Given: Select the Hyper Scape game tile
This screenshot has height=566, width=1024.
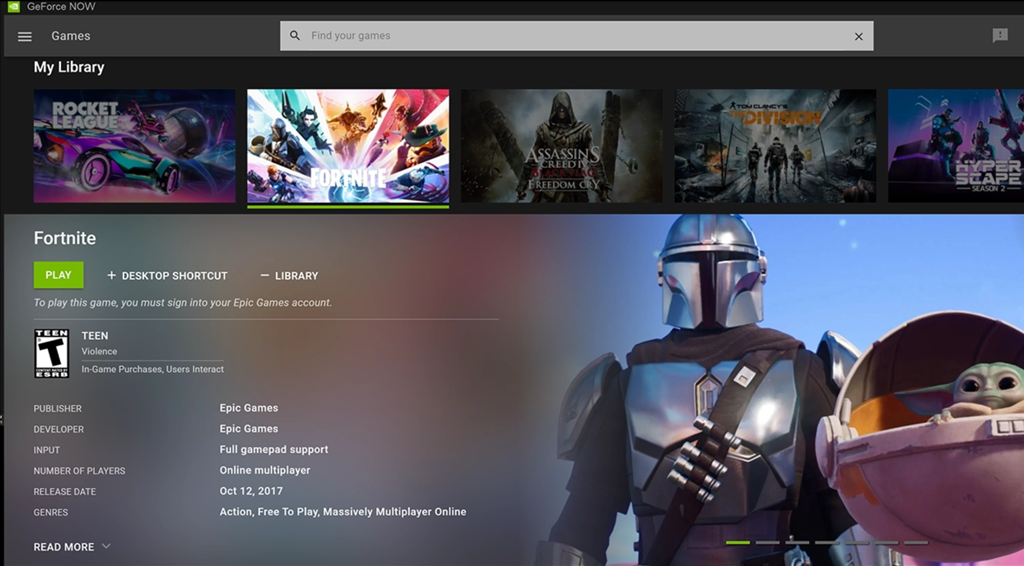Looking at the screenshot, I should click(x=956, y=146).
